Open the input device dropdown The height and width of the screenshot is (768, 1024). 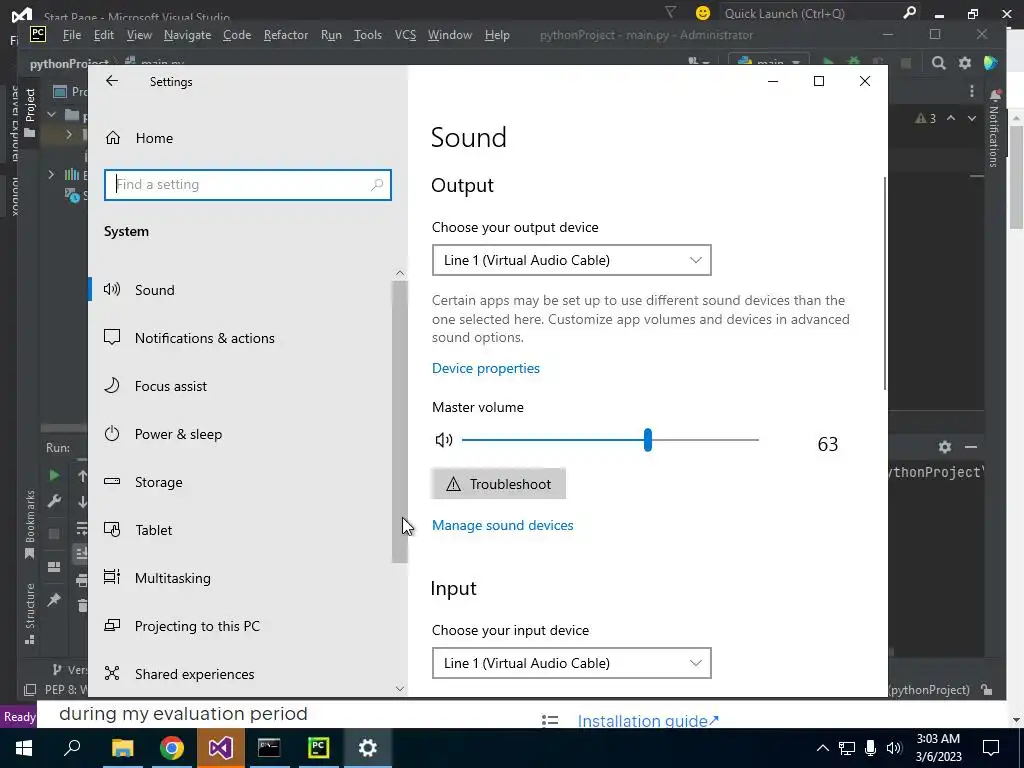click(x=571, y=663)
